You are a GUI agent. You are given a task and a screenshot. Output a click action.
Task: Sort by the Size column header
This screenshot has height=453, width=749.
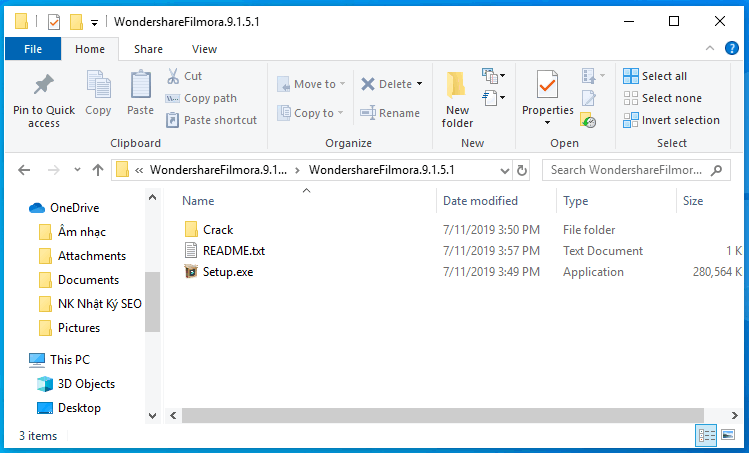(x=693, y=201)
